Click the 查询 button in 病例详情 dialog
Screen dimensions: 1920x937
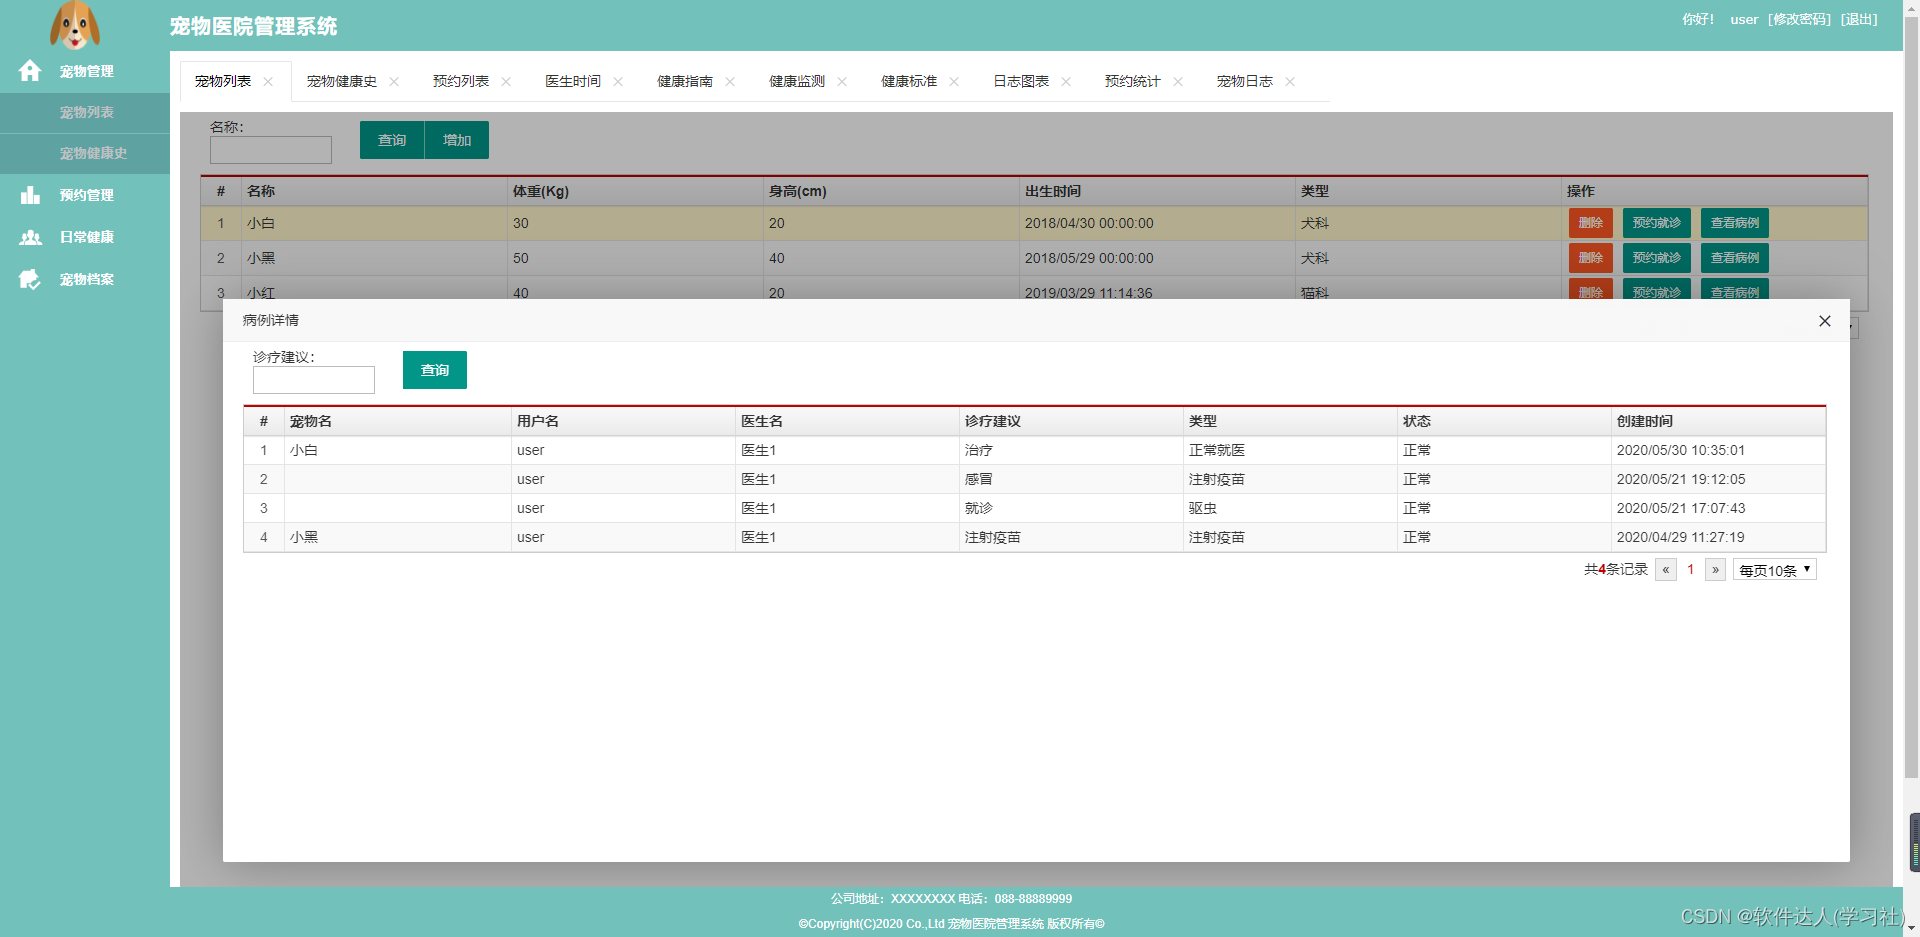tap(435, 370)
